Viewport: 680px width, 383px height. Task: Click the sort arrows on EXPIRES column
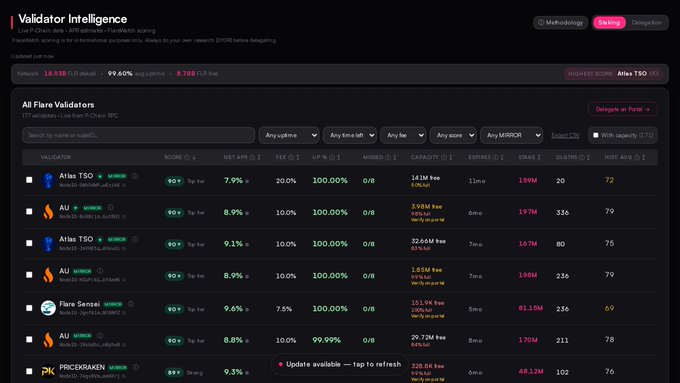pyautogui.click(x=502, y=157)
